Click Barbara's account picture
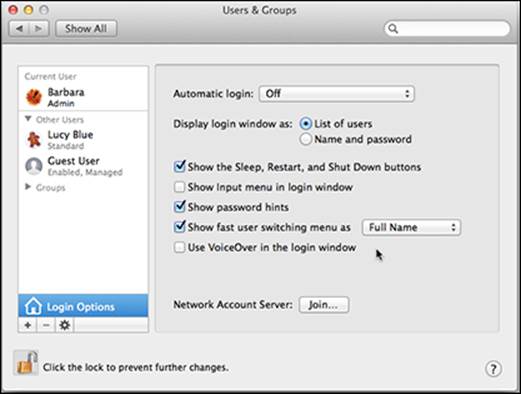Image resolution: width=521 pixels, height=394 pixels. point(34,97)
